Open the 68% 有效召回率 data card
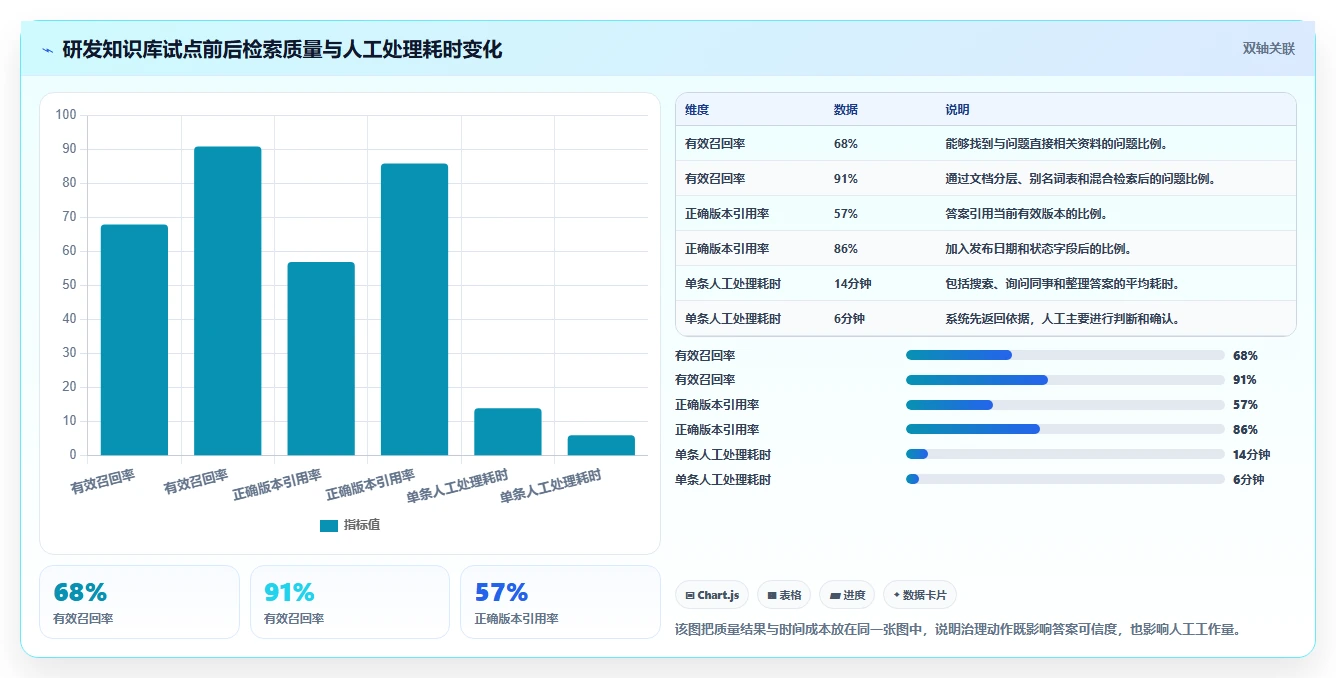 click(x=139, y=602)
